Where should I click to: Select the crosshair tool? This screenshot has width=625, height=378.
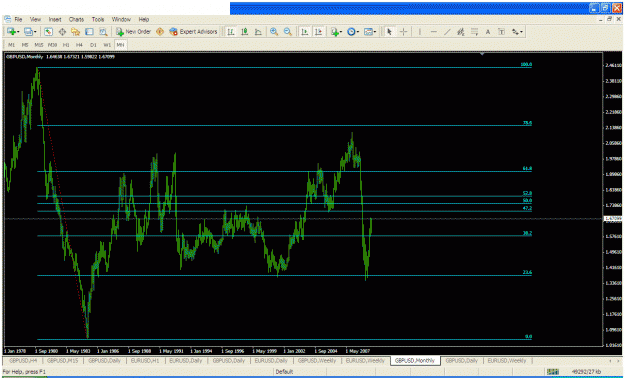pos(403,32)
